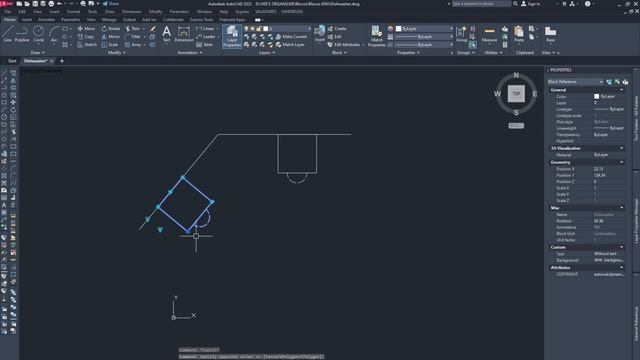The image size is (640, 360).
Task: Click the TOP face of ViewCube
Action: (516, 93)
